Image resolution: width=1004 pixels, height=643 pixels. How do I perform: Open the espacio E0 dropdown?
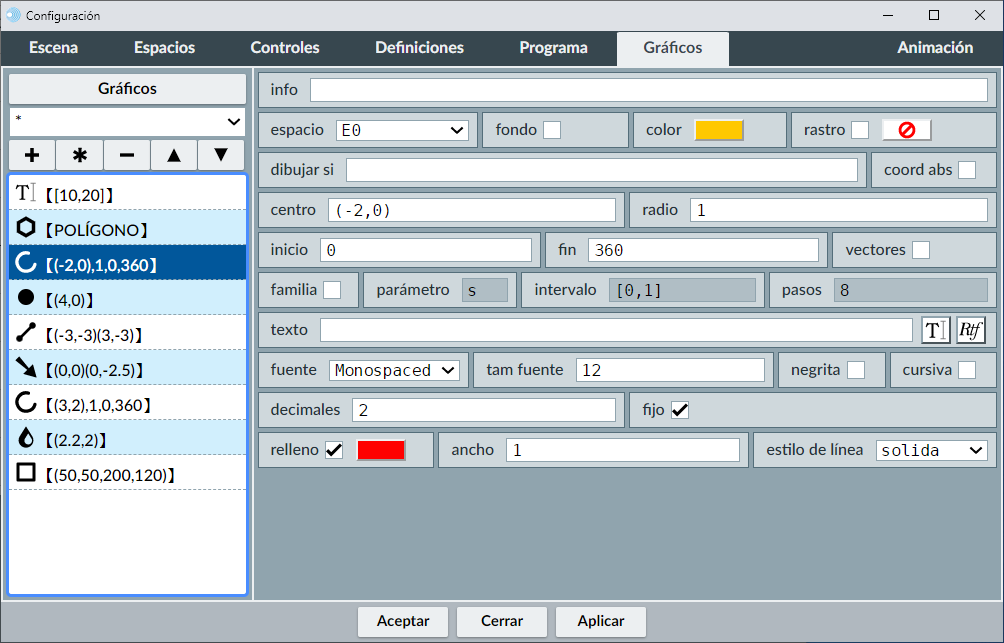(402, 130)
